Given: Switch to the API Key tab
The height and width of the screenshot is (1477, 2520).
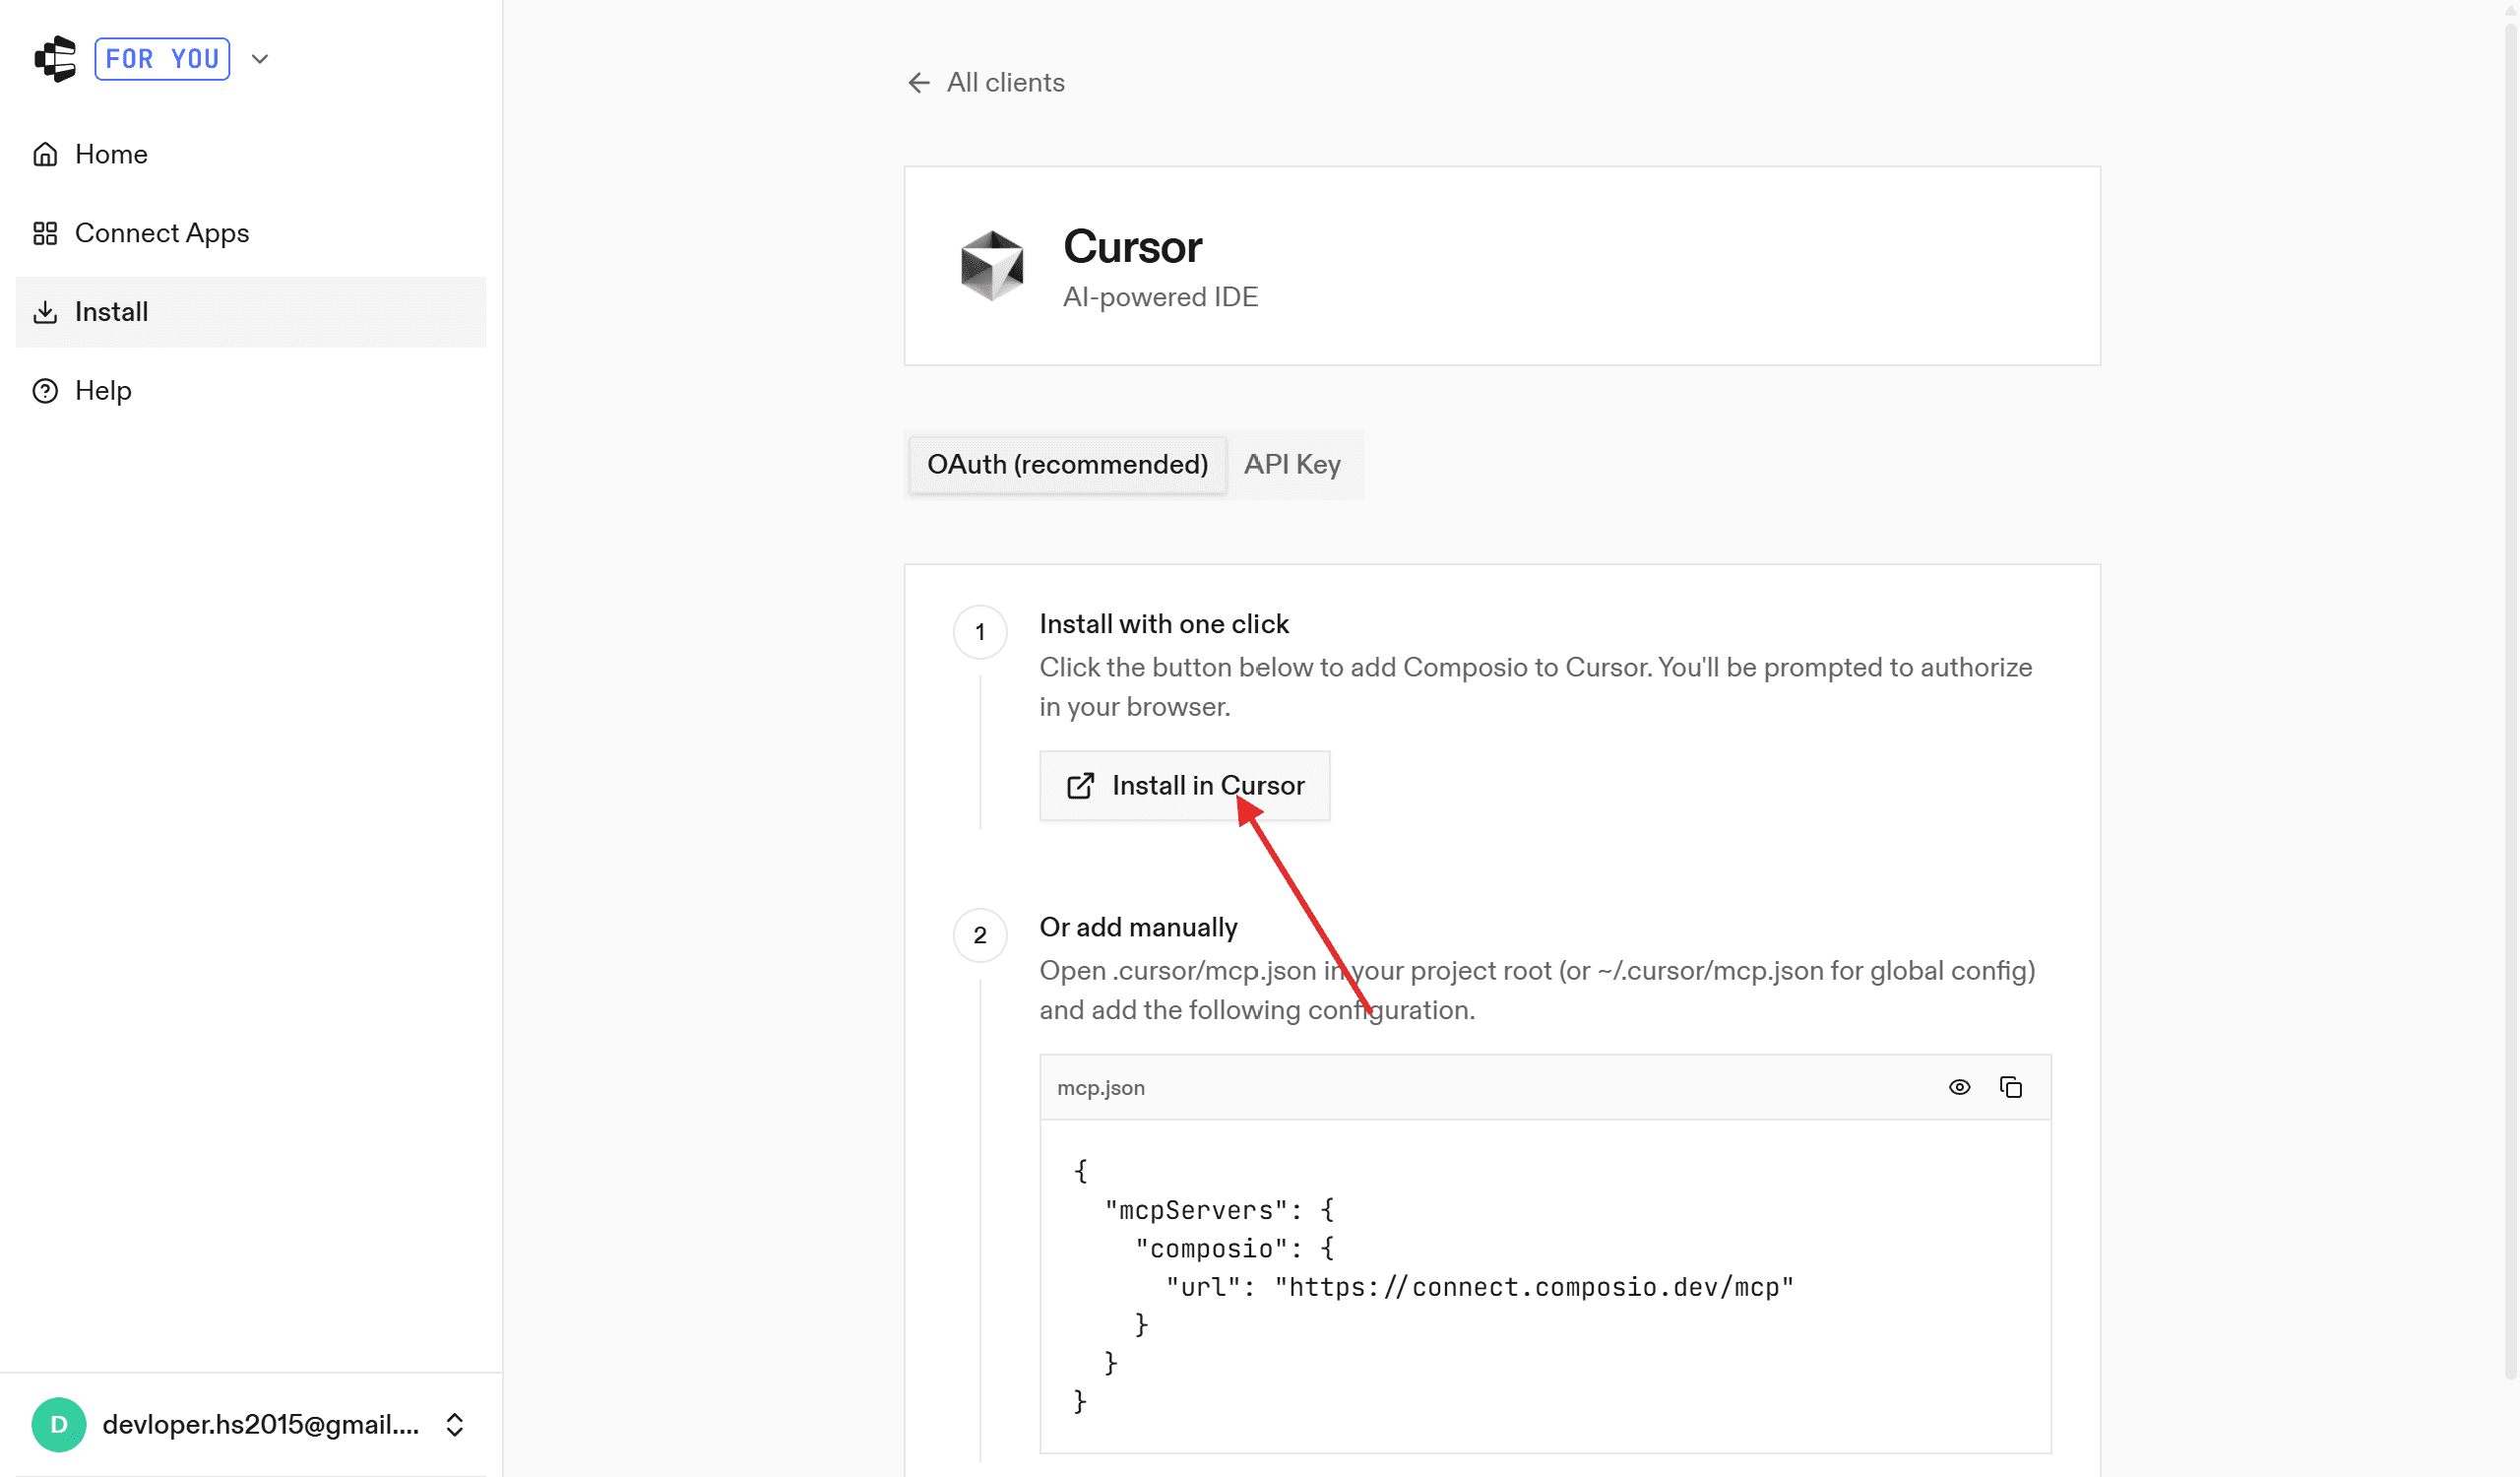Looking at the screenshot, I should click(1291, 465).
